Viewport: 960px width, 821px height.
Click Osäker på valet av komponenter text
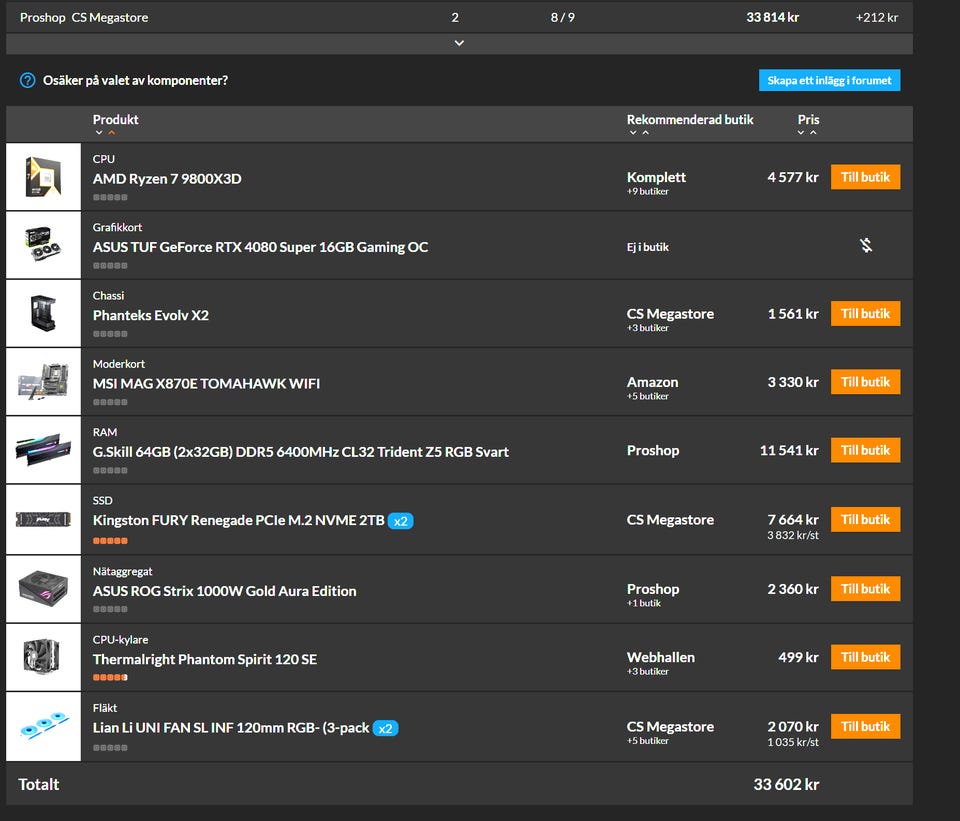pos(135,80)
